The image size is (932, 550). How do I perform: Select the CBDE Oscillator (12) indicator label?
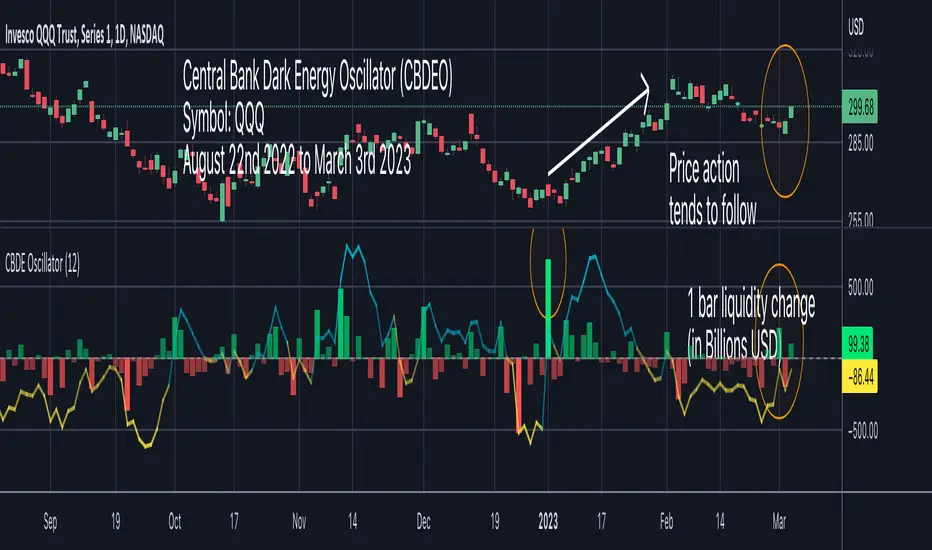tap(42, 263)
